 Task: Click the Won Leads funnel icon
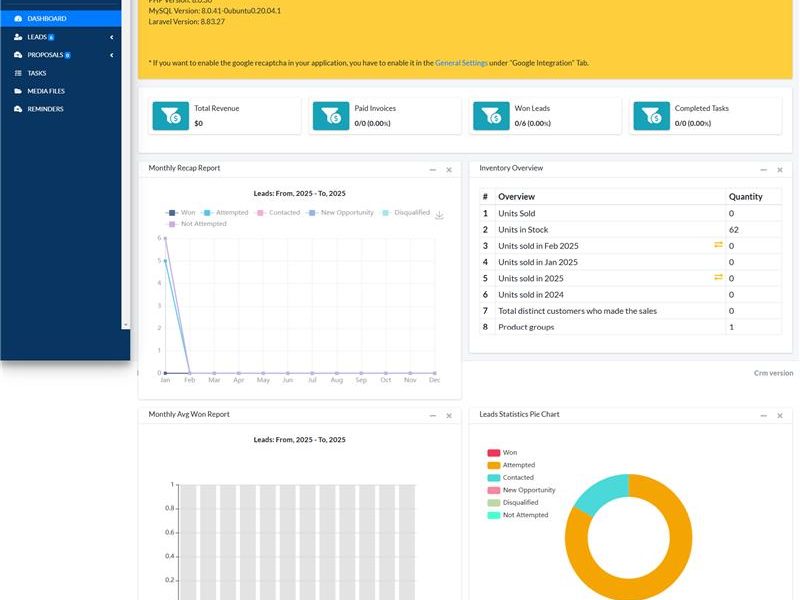[491, 116]
